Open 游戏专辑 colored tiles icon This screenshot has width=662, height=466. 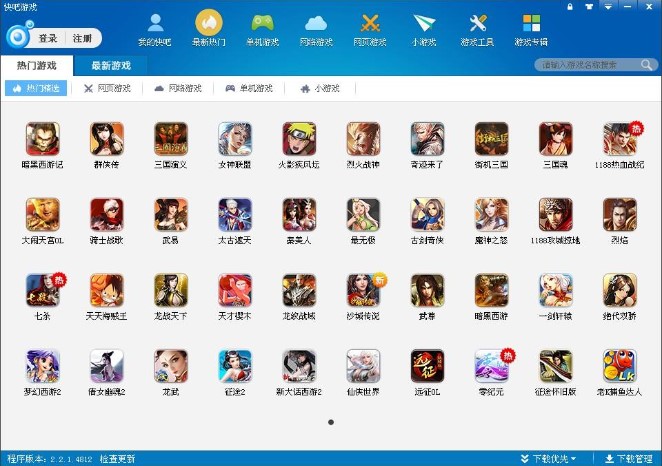click(531, 24)
